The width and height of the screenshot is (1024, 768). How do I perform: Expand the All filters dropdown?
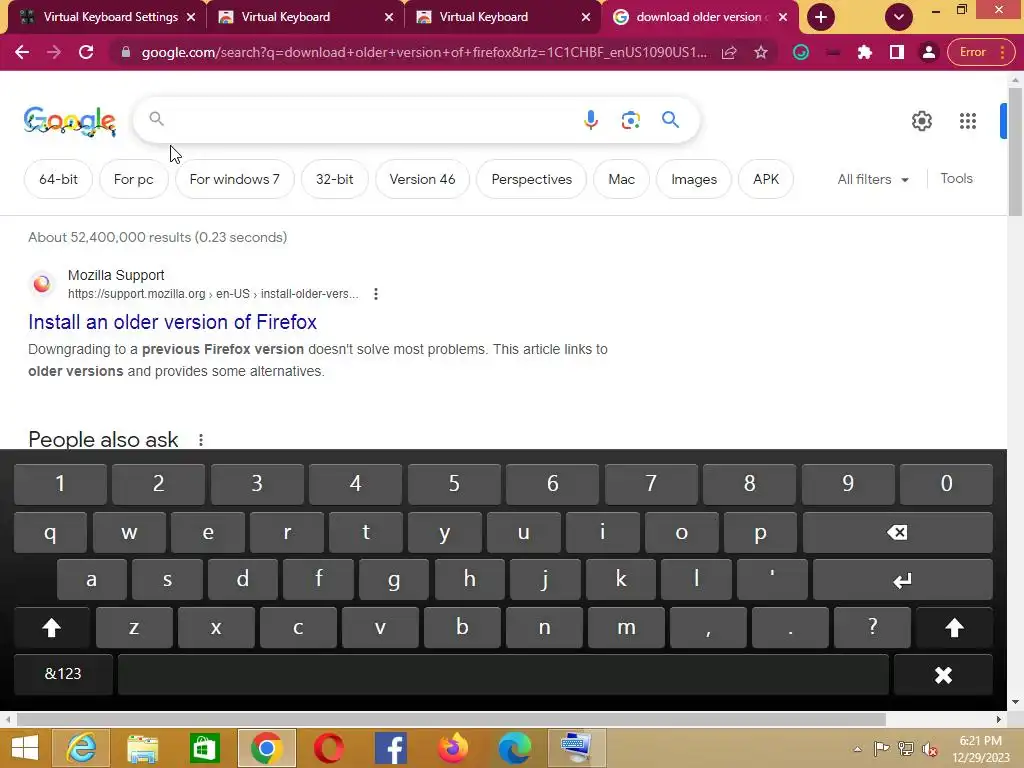pyautogui.click(x=872, y=179)
